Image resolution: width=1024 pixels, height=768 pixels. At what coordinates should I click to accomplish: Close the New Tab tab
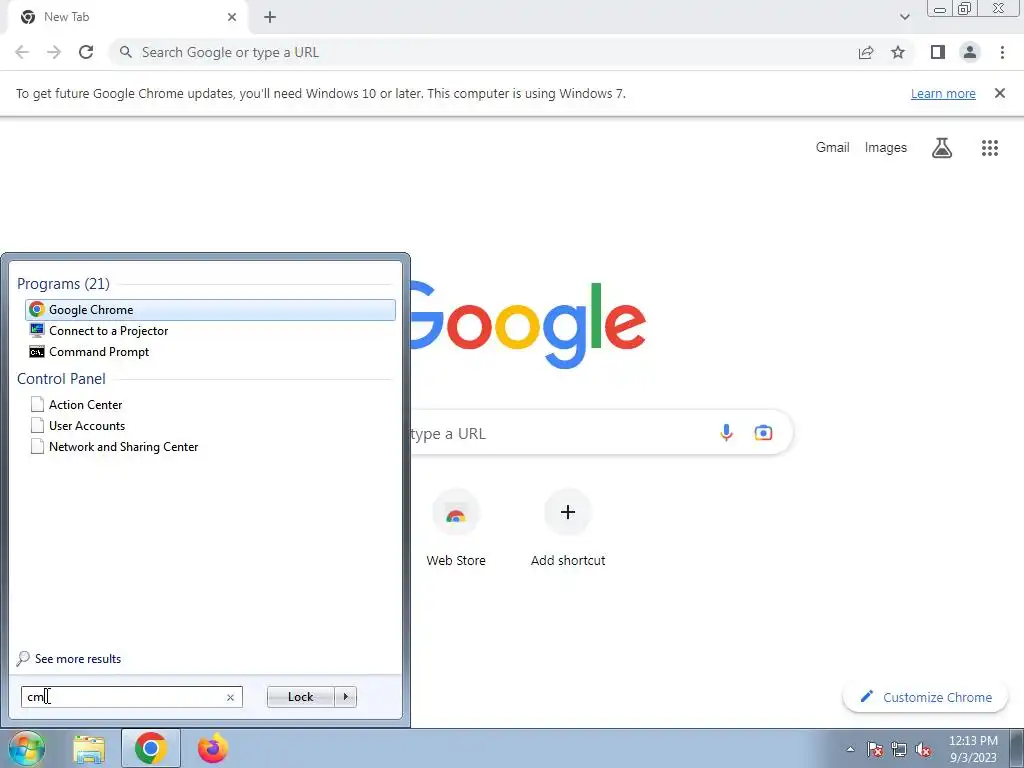[x=232, y=17]
